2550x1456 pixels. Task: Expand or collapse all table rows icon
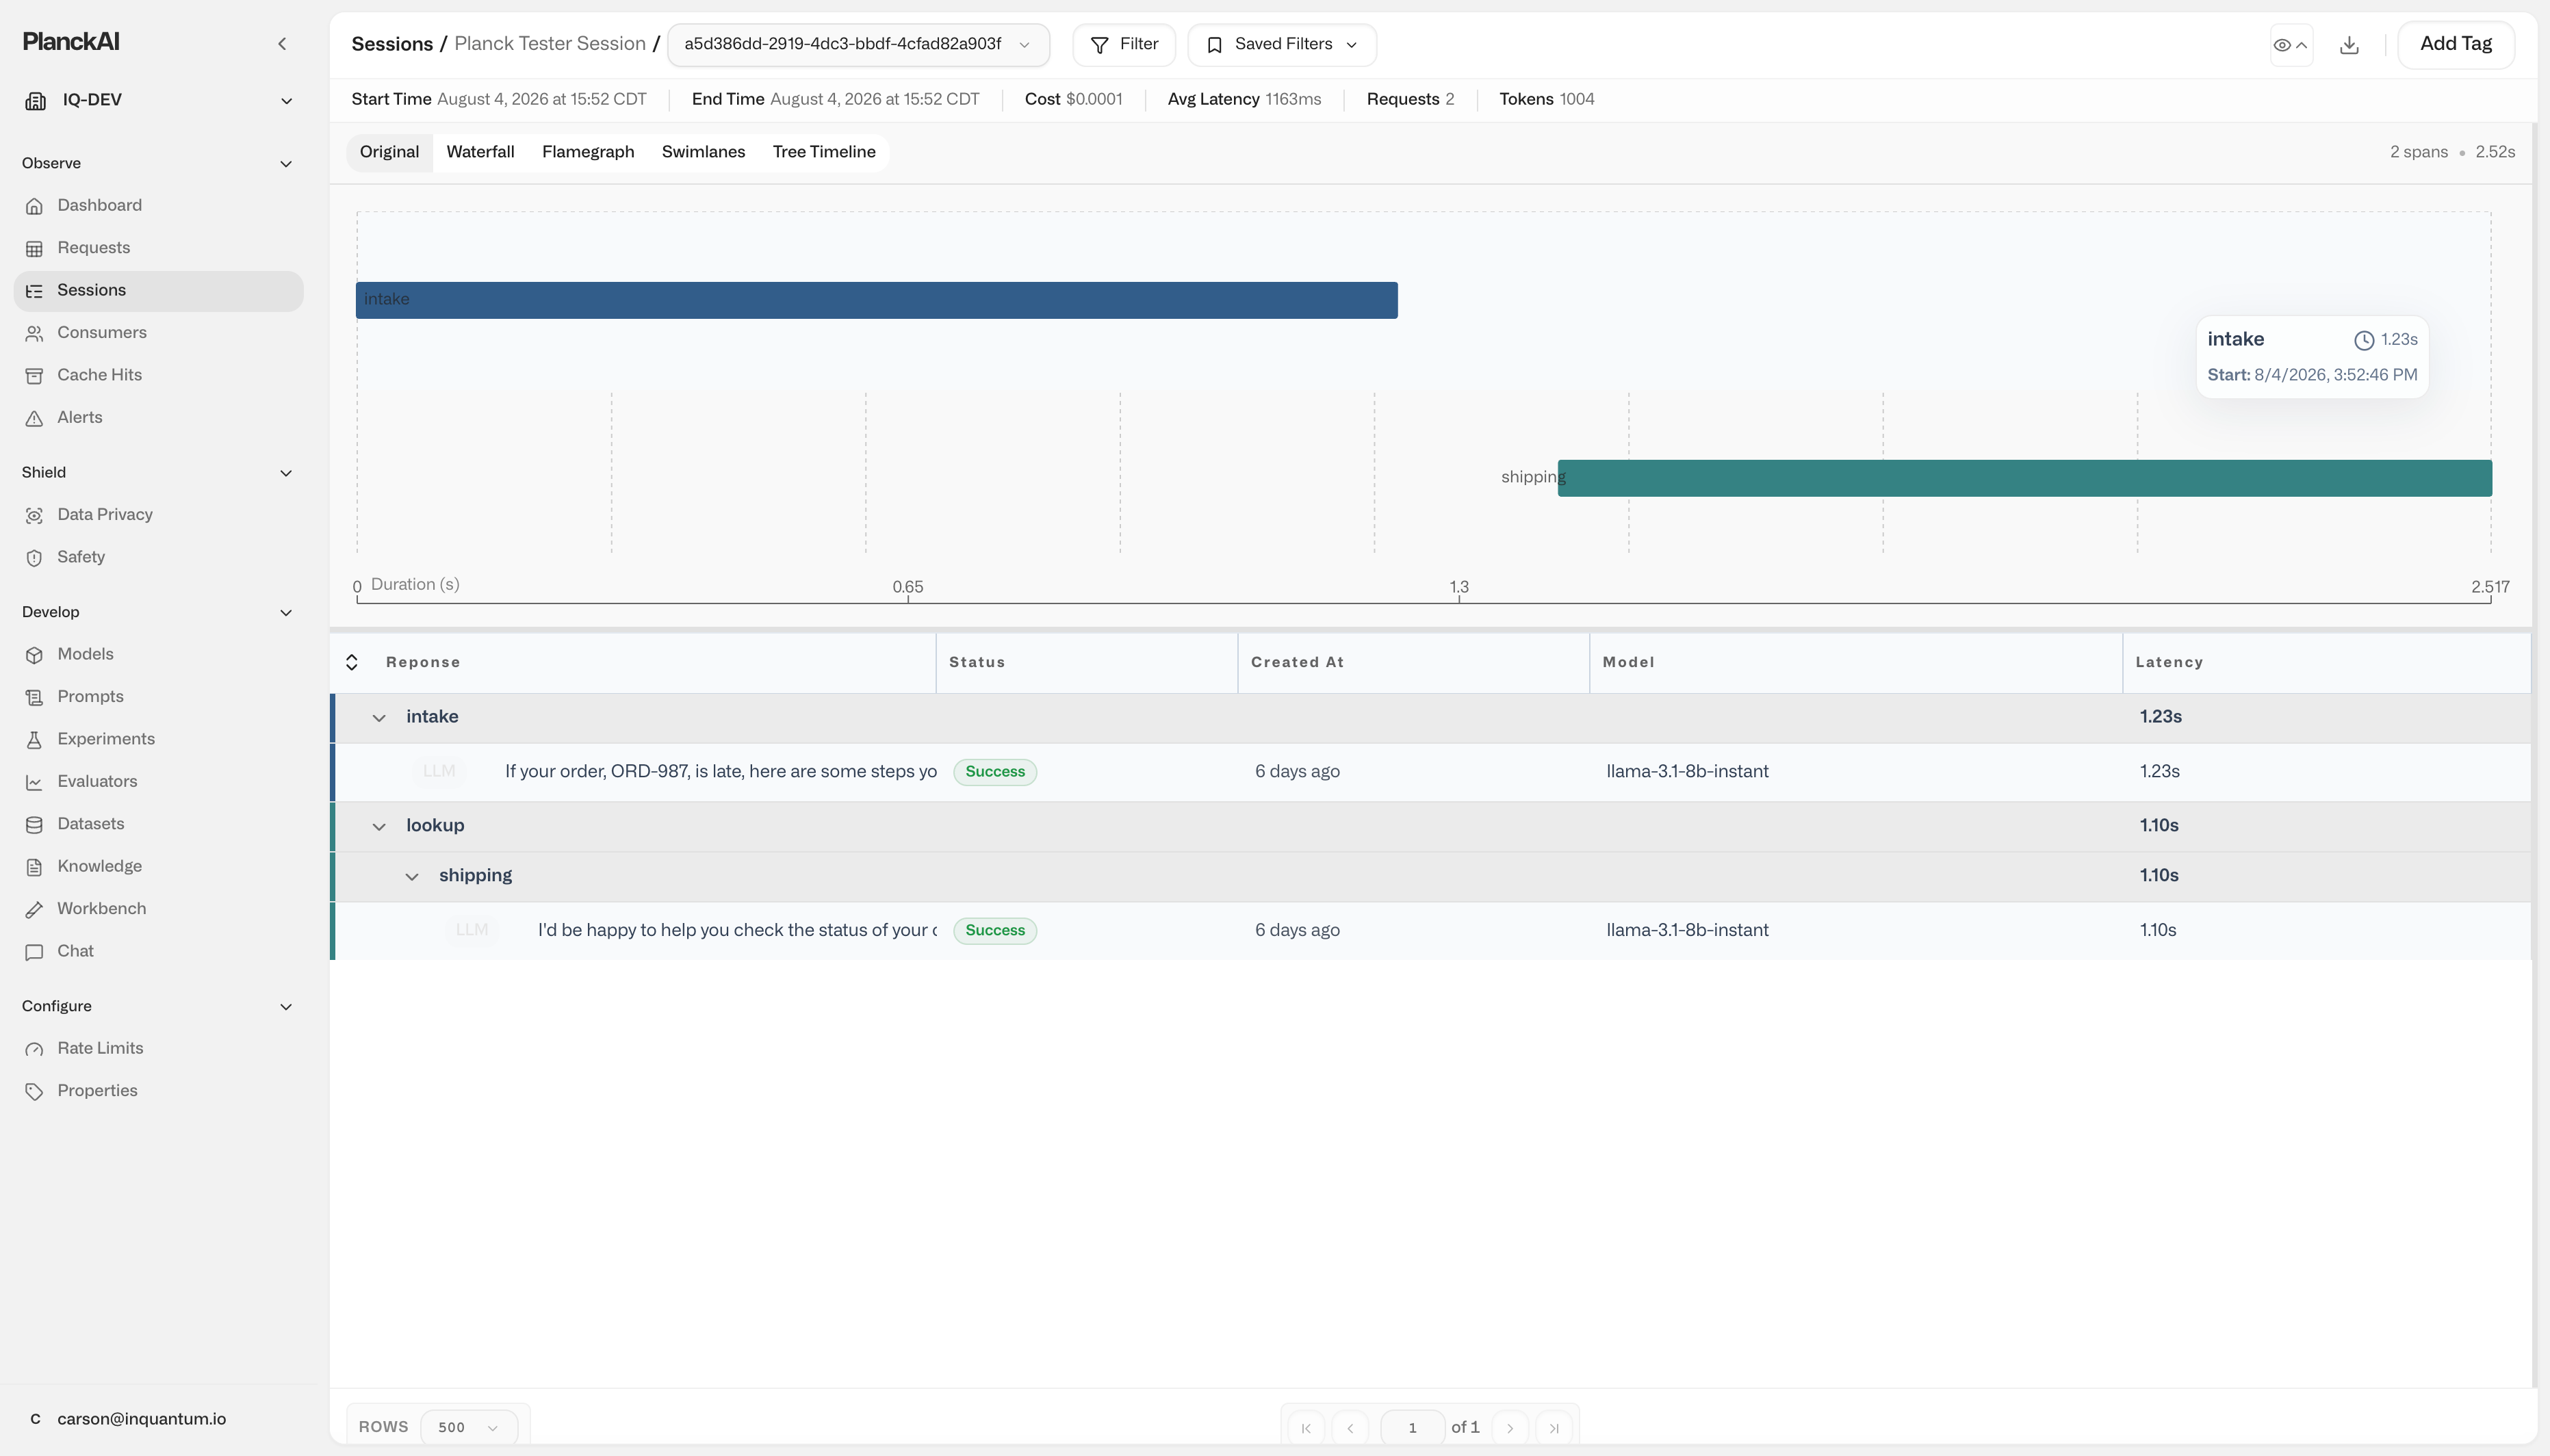pyautogui.click(x=352, y=662)
